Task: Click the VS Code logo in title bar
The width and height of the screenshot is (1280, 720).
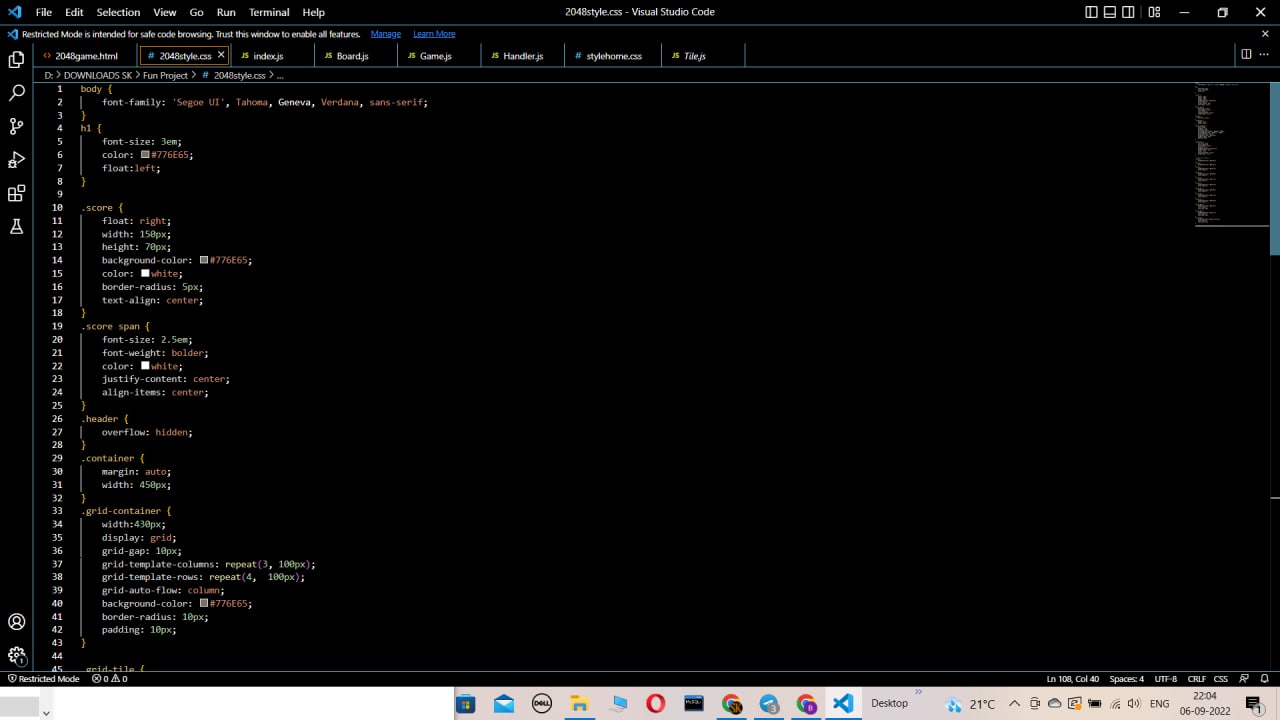Action: pos(14,12)
